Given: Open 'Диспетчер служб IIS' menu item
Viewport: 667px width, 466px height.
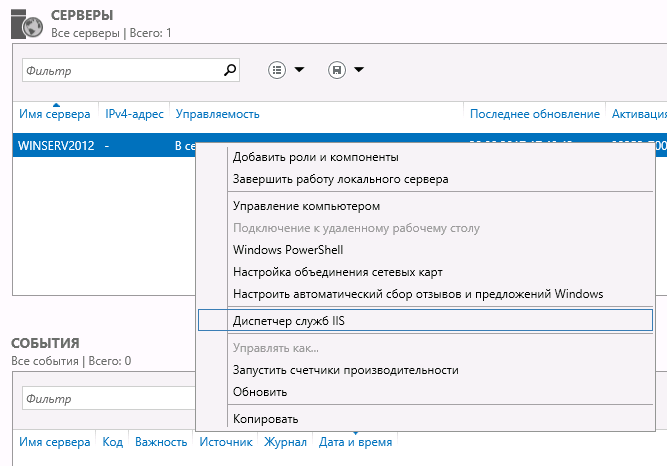Looking at the screenshot, I should click(288, 321).
